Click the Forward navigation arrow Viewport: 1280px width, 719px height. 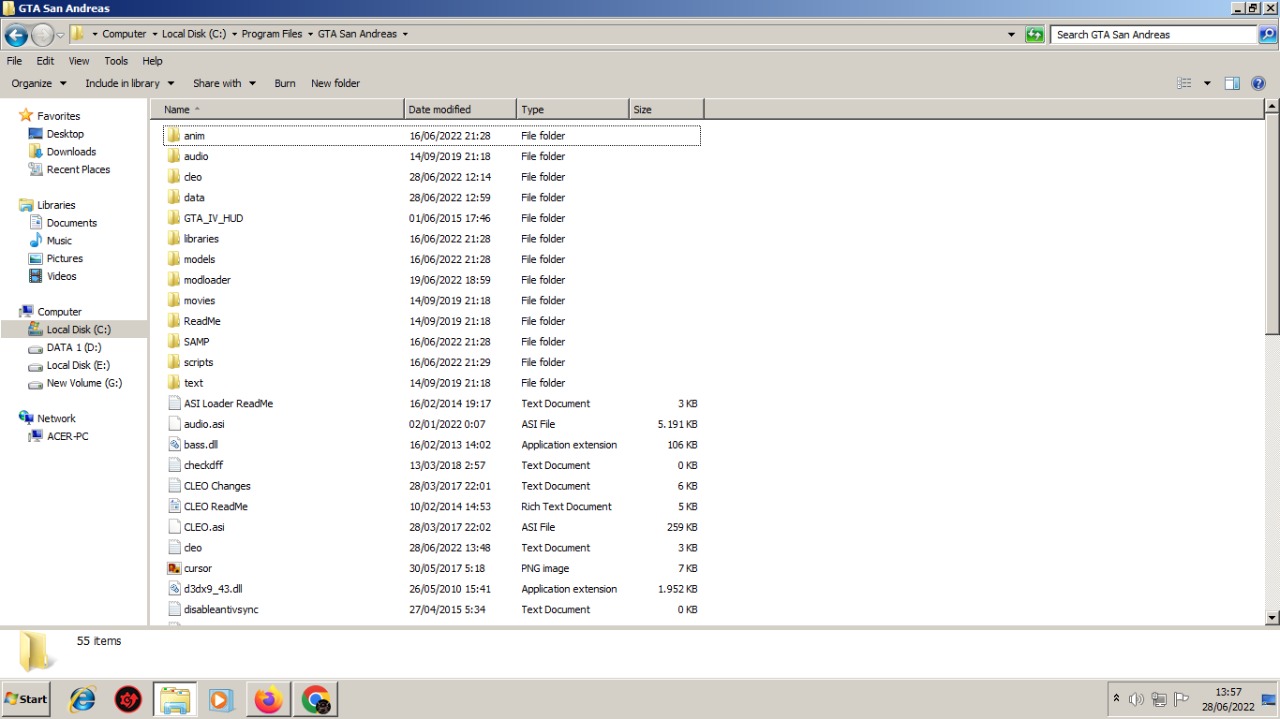[42, 35]
